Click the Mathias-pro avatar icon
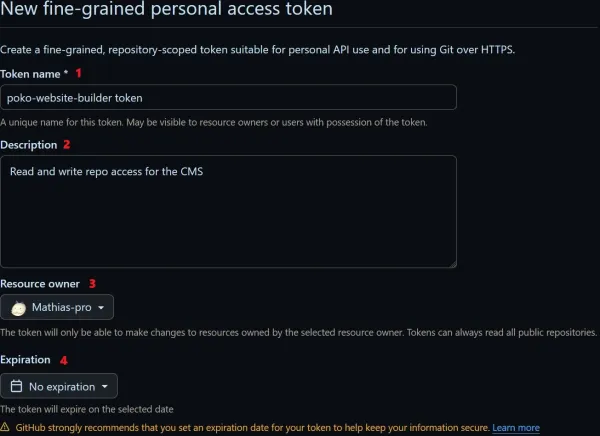Viewport: 600px width, 436px height. (19, 307)
